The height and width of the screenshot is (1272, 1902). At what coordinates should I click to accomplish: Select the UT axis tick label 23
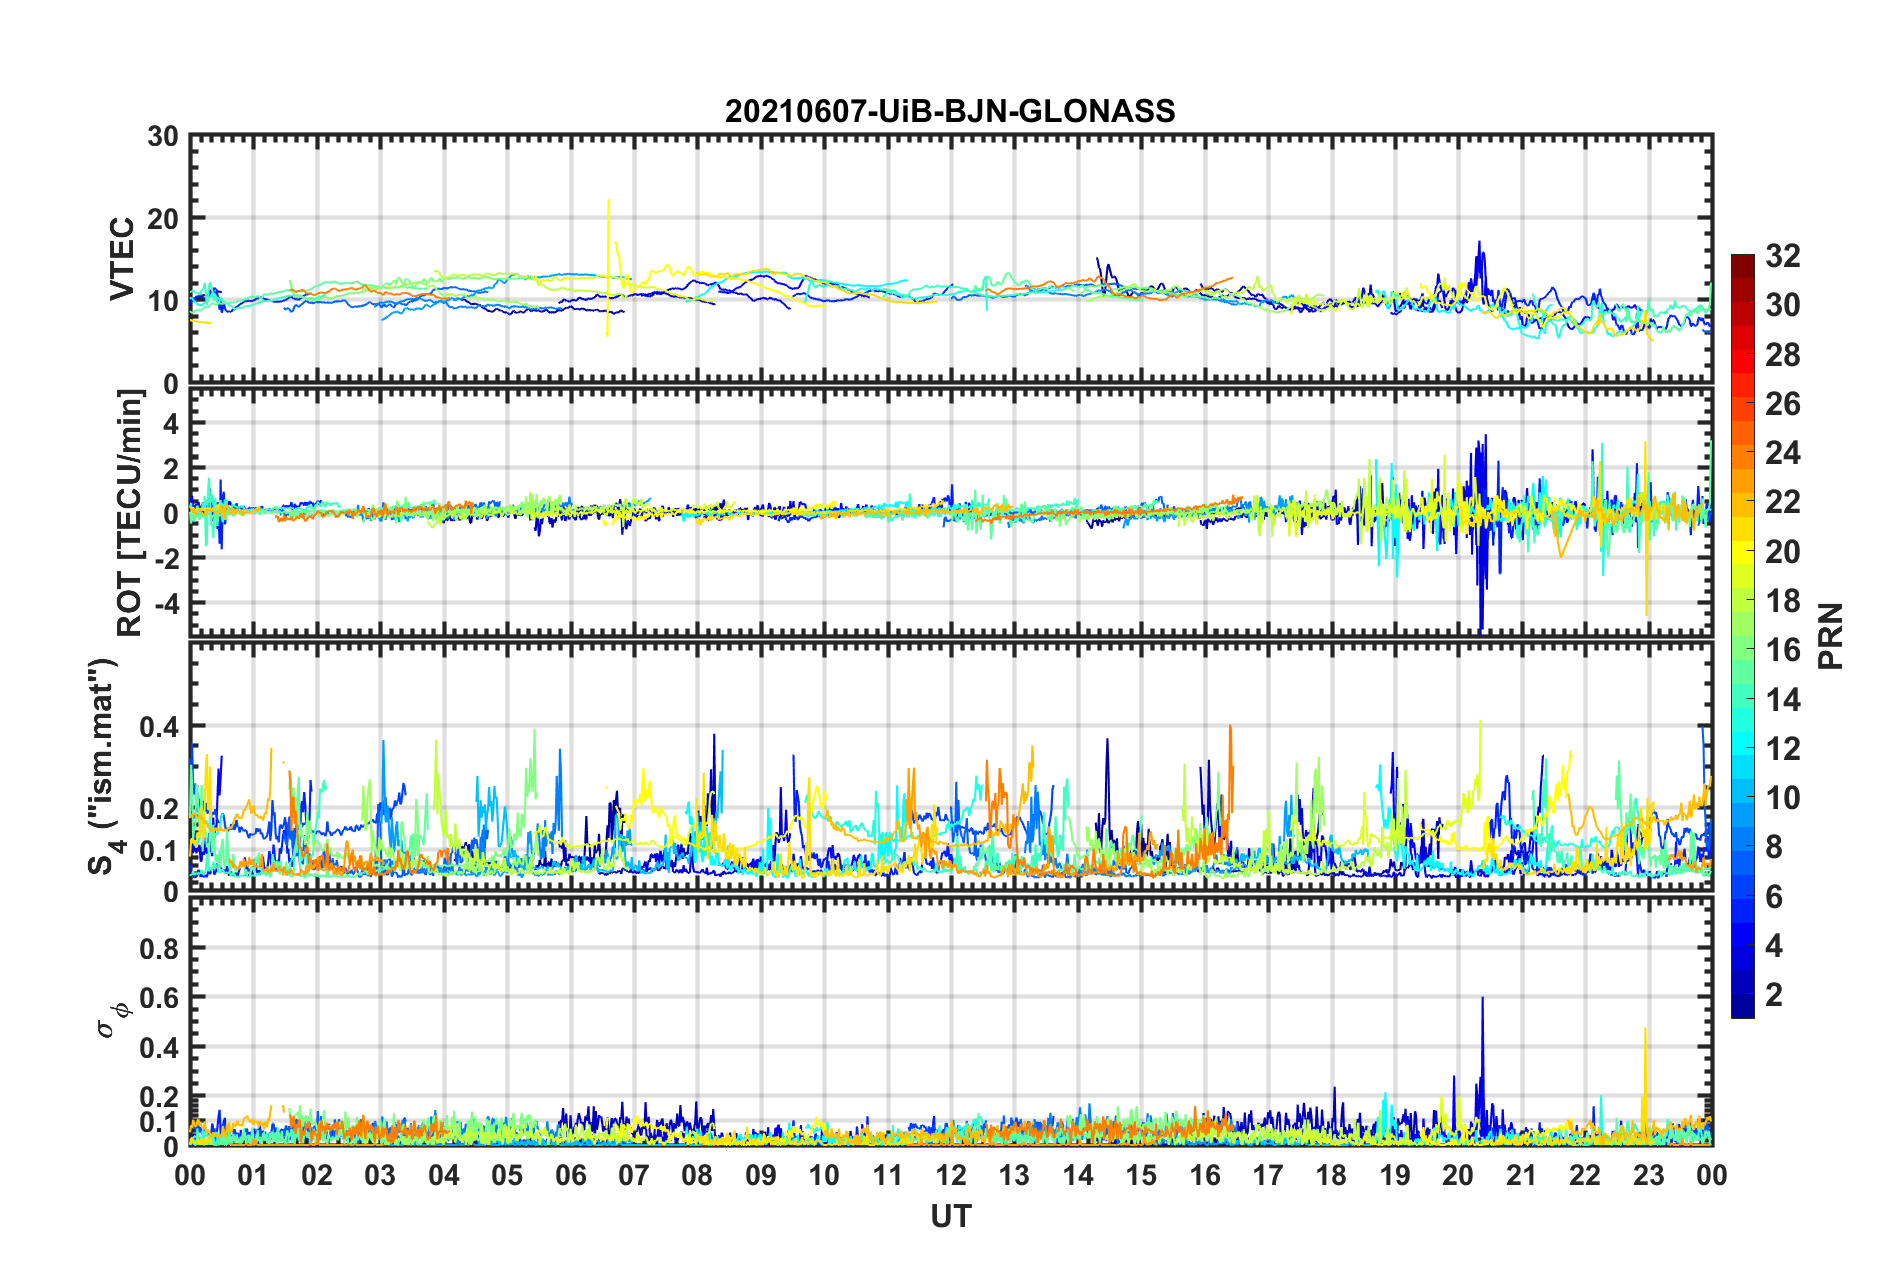pyautogui.click(x=1649, y=1175)
